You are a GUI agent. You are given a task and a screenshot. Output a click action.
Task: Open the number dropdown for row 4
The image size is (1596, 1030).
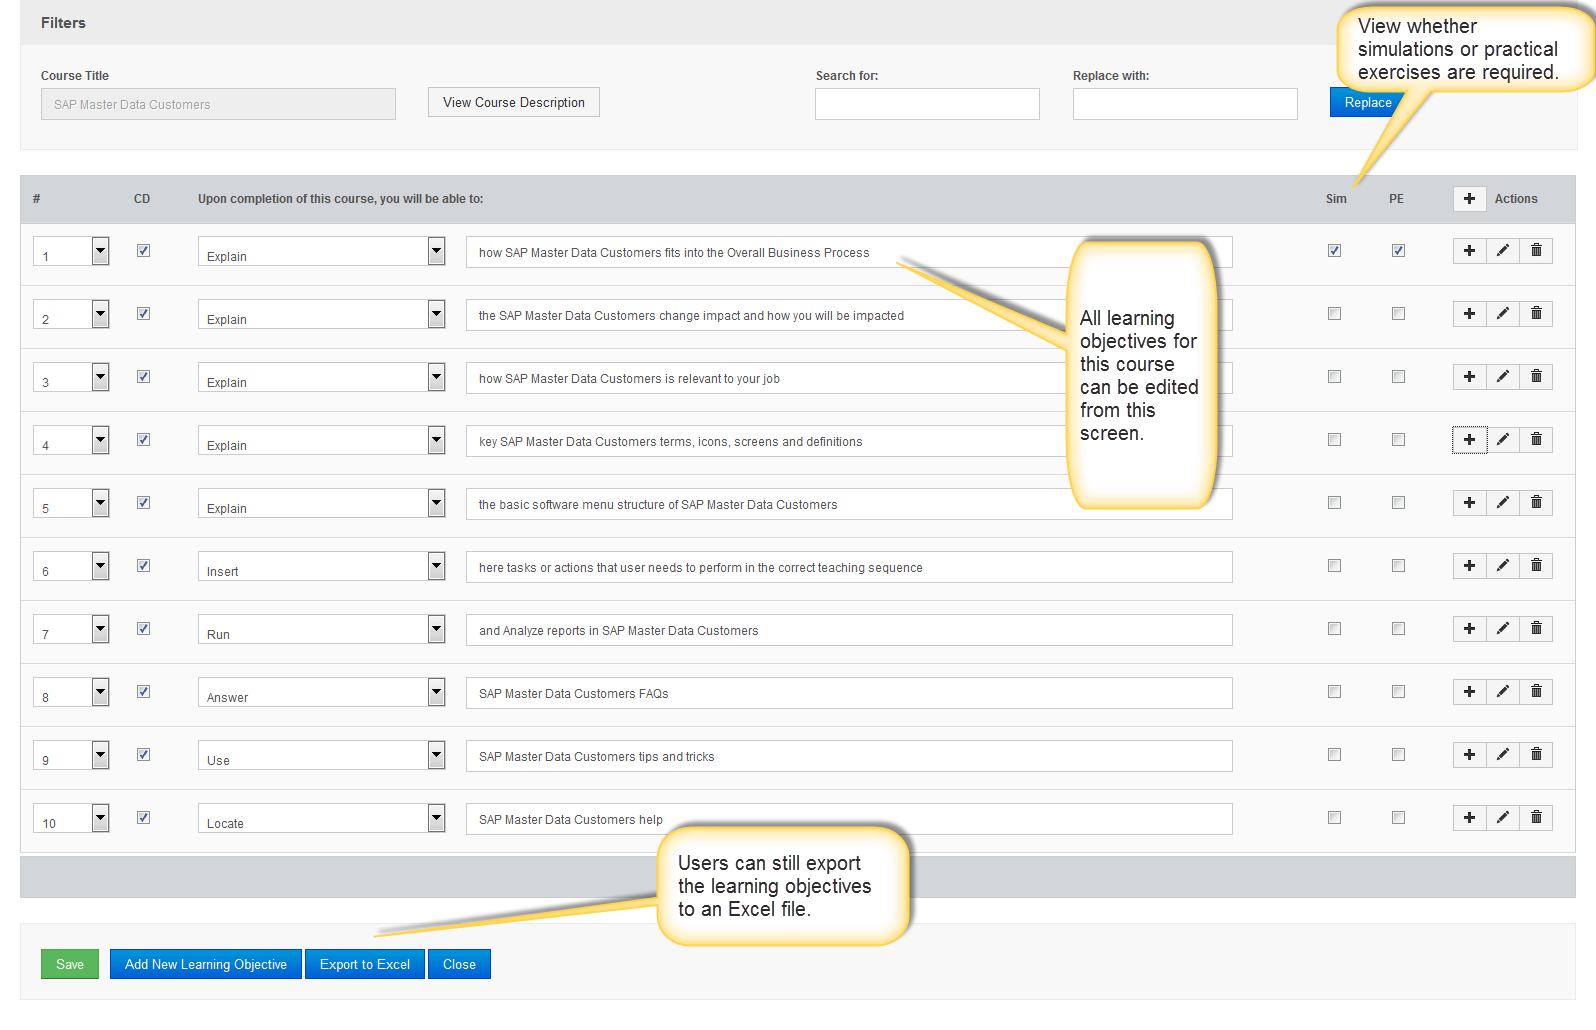(x=71, y=440)
